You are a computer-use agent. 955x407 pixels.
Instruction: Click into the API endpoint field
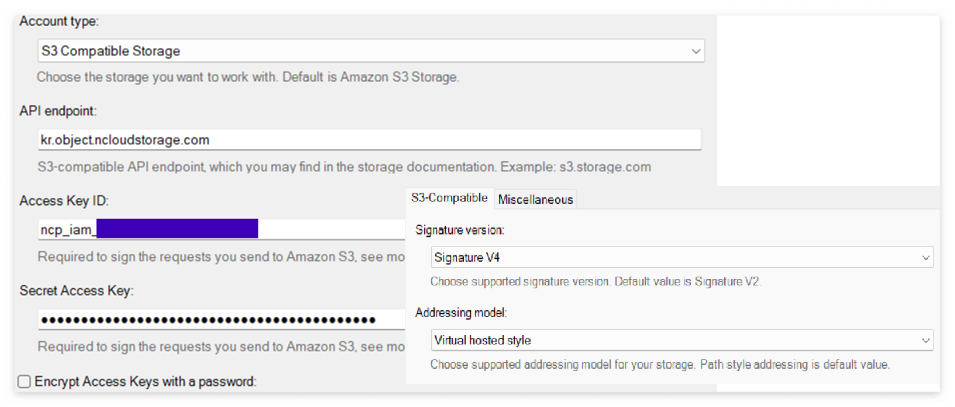point(368,140)
